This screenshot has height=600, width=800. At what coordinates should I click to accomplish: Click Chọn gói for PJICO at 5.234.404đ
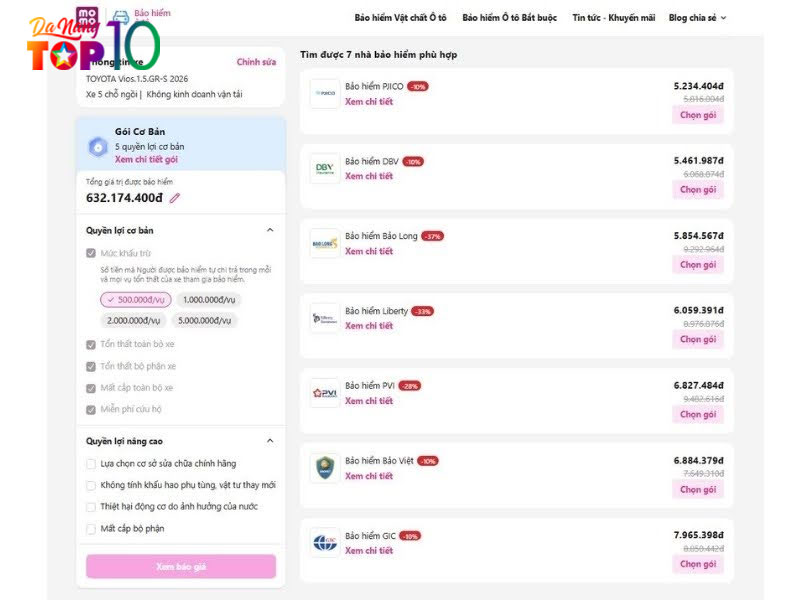[698, 115]
